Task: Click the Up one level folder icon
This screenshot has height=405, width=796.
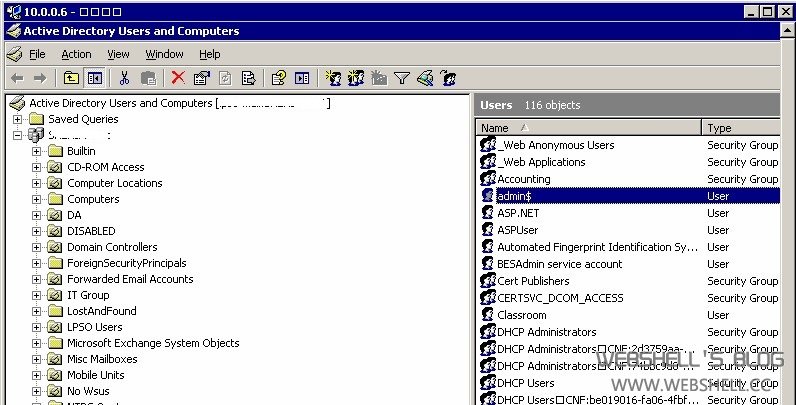Action: coord(71,78)
